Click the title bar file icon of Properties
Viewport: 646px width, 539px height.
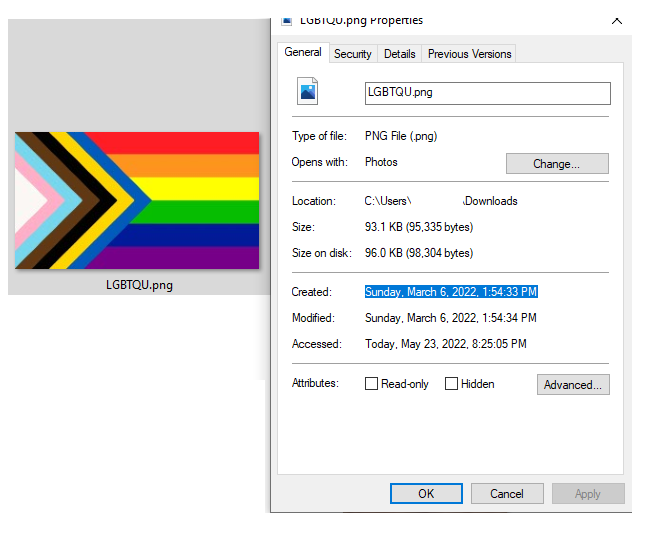[x=287, y=21]
